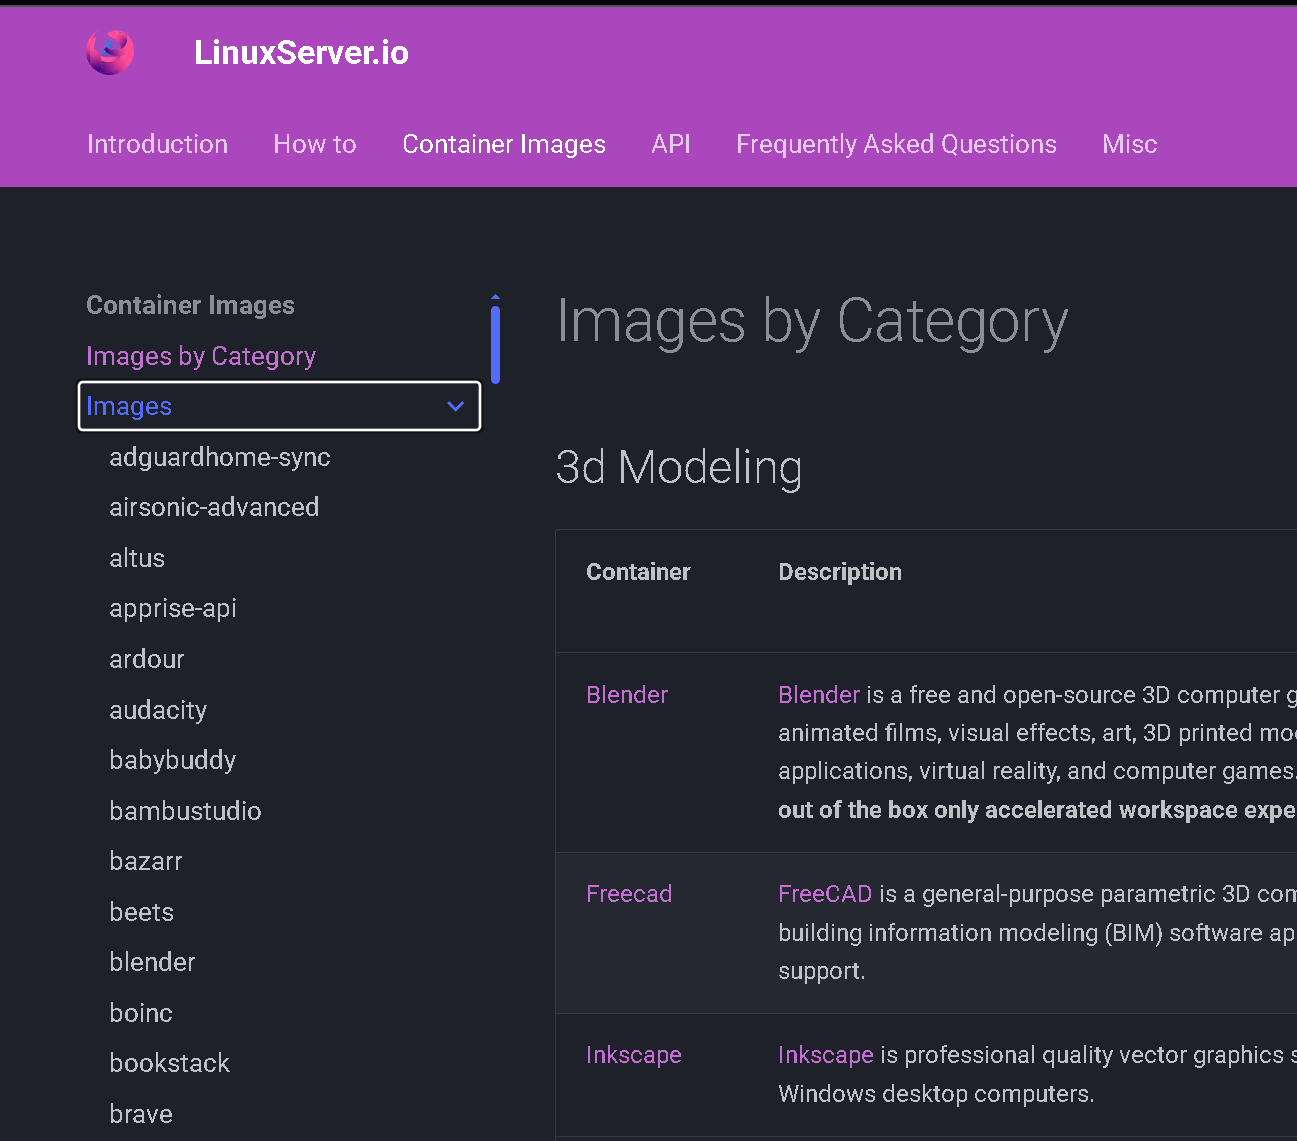Switch to the API tab
This screenshot has width=1297, height=1141.
(671, 144)
